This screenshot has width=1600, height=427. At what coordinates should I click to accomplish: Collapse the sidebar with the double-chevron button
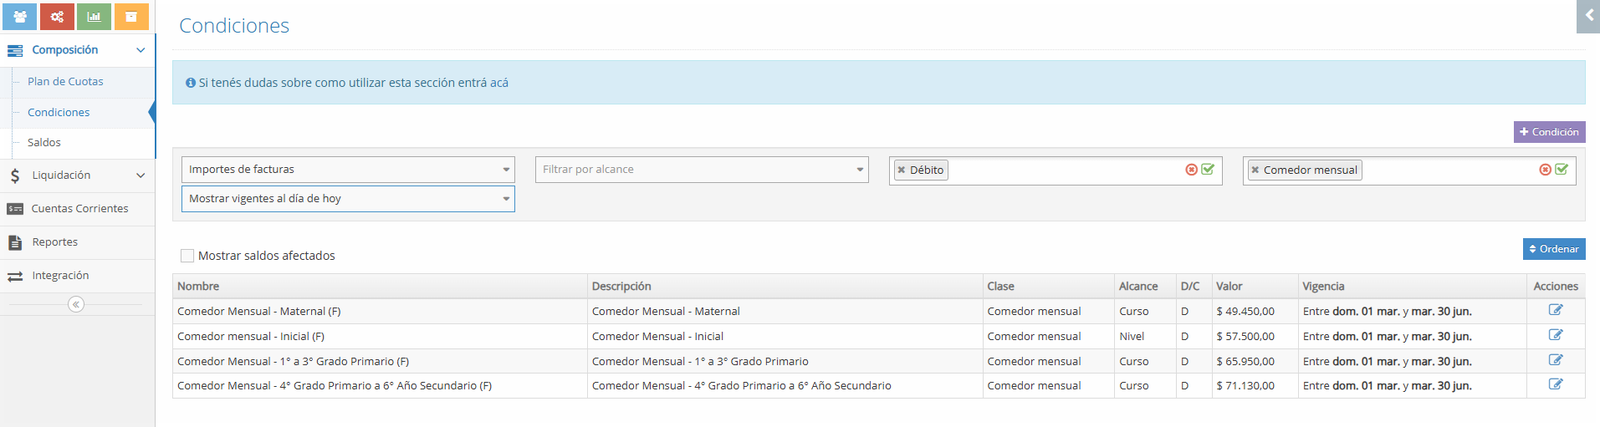pos(76,304)
